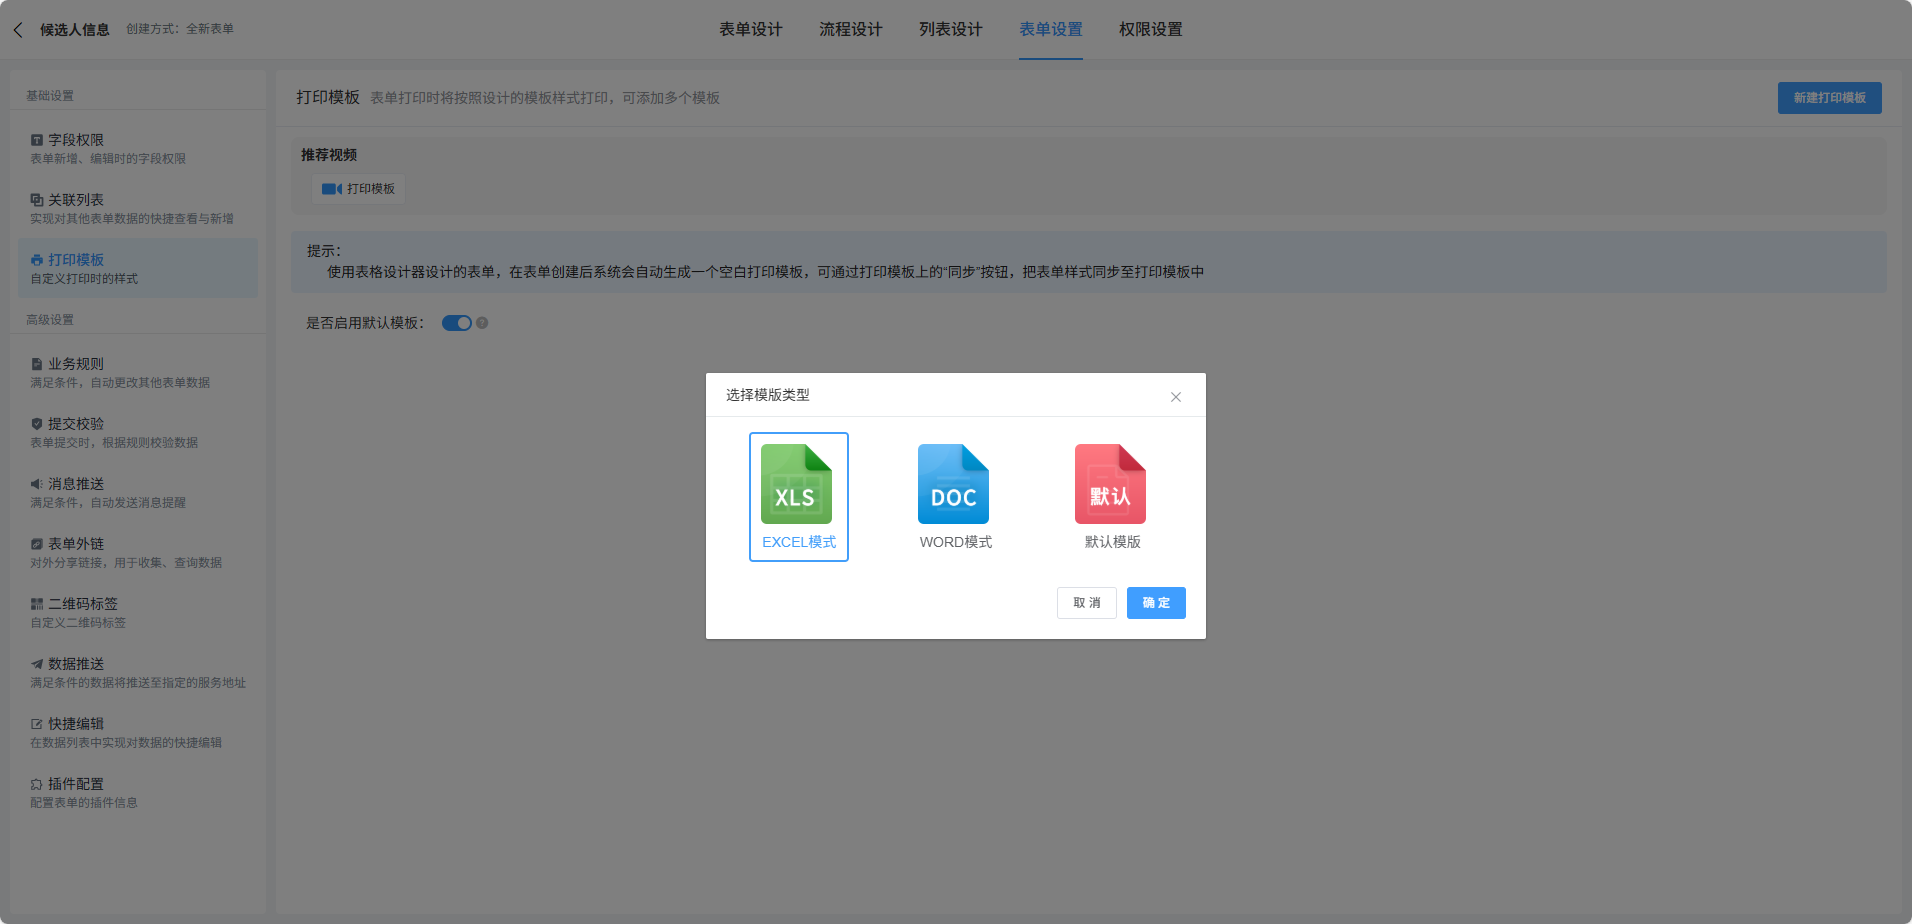Click help icon beside default template toggle

(482, 323)
